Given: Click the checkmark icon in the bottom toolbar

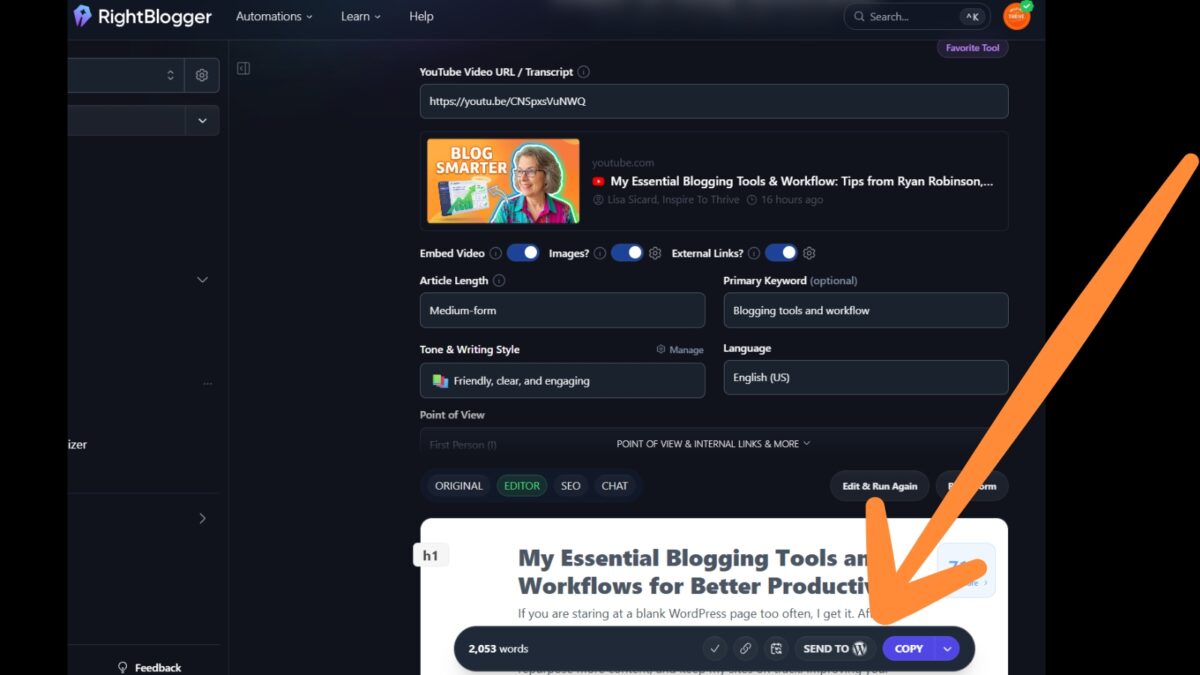Looking at the screenshot, I should pyautogui.click(x=714, y=648).
